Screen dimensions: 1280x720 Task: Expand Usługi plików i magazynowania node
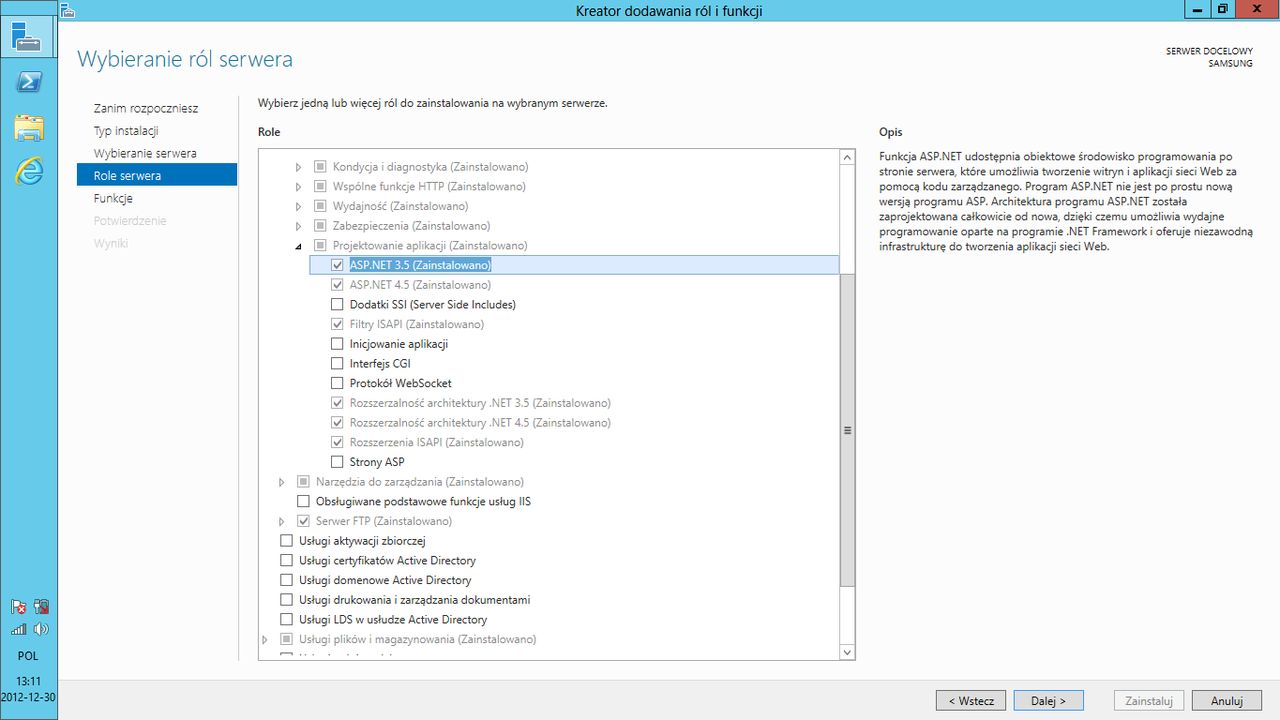click(265, 639)
